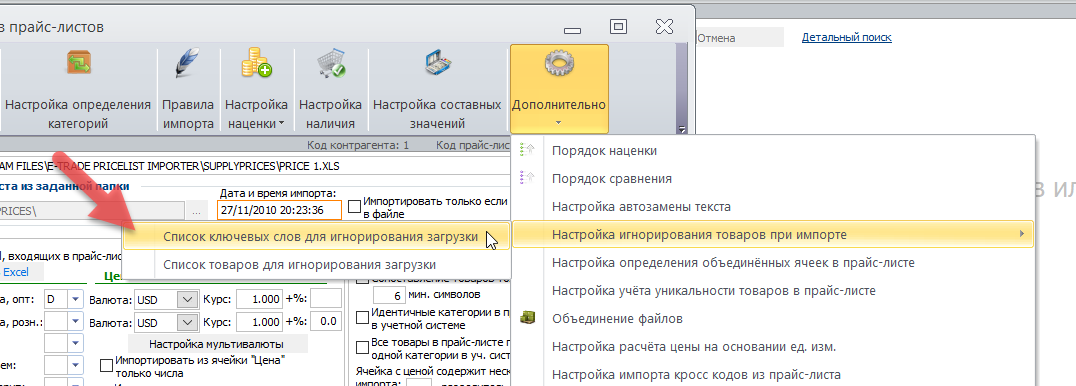
Task: Select Объединение файлов menu entry
Action: tap(773, 319)
